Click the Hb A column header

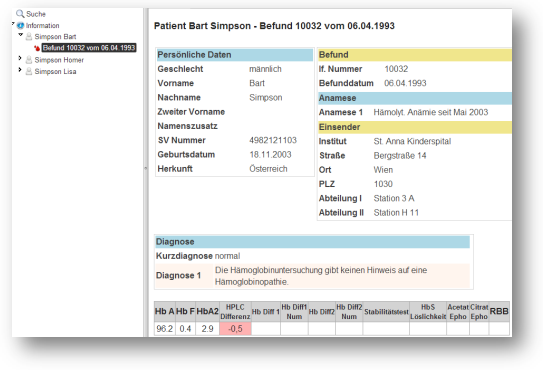[x=164, y=311]
